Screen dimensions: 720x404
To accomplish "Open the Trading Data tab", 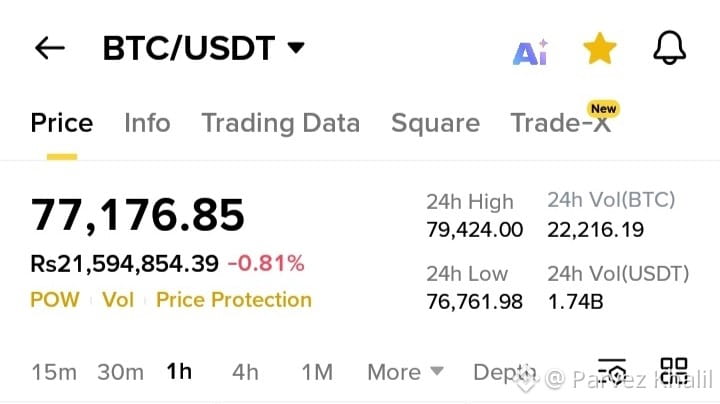I will click(281, 123).
